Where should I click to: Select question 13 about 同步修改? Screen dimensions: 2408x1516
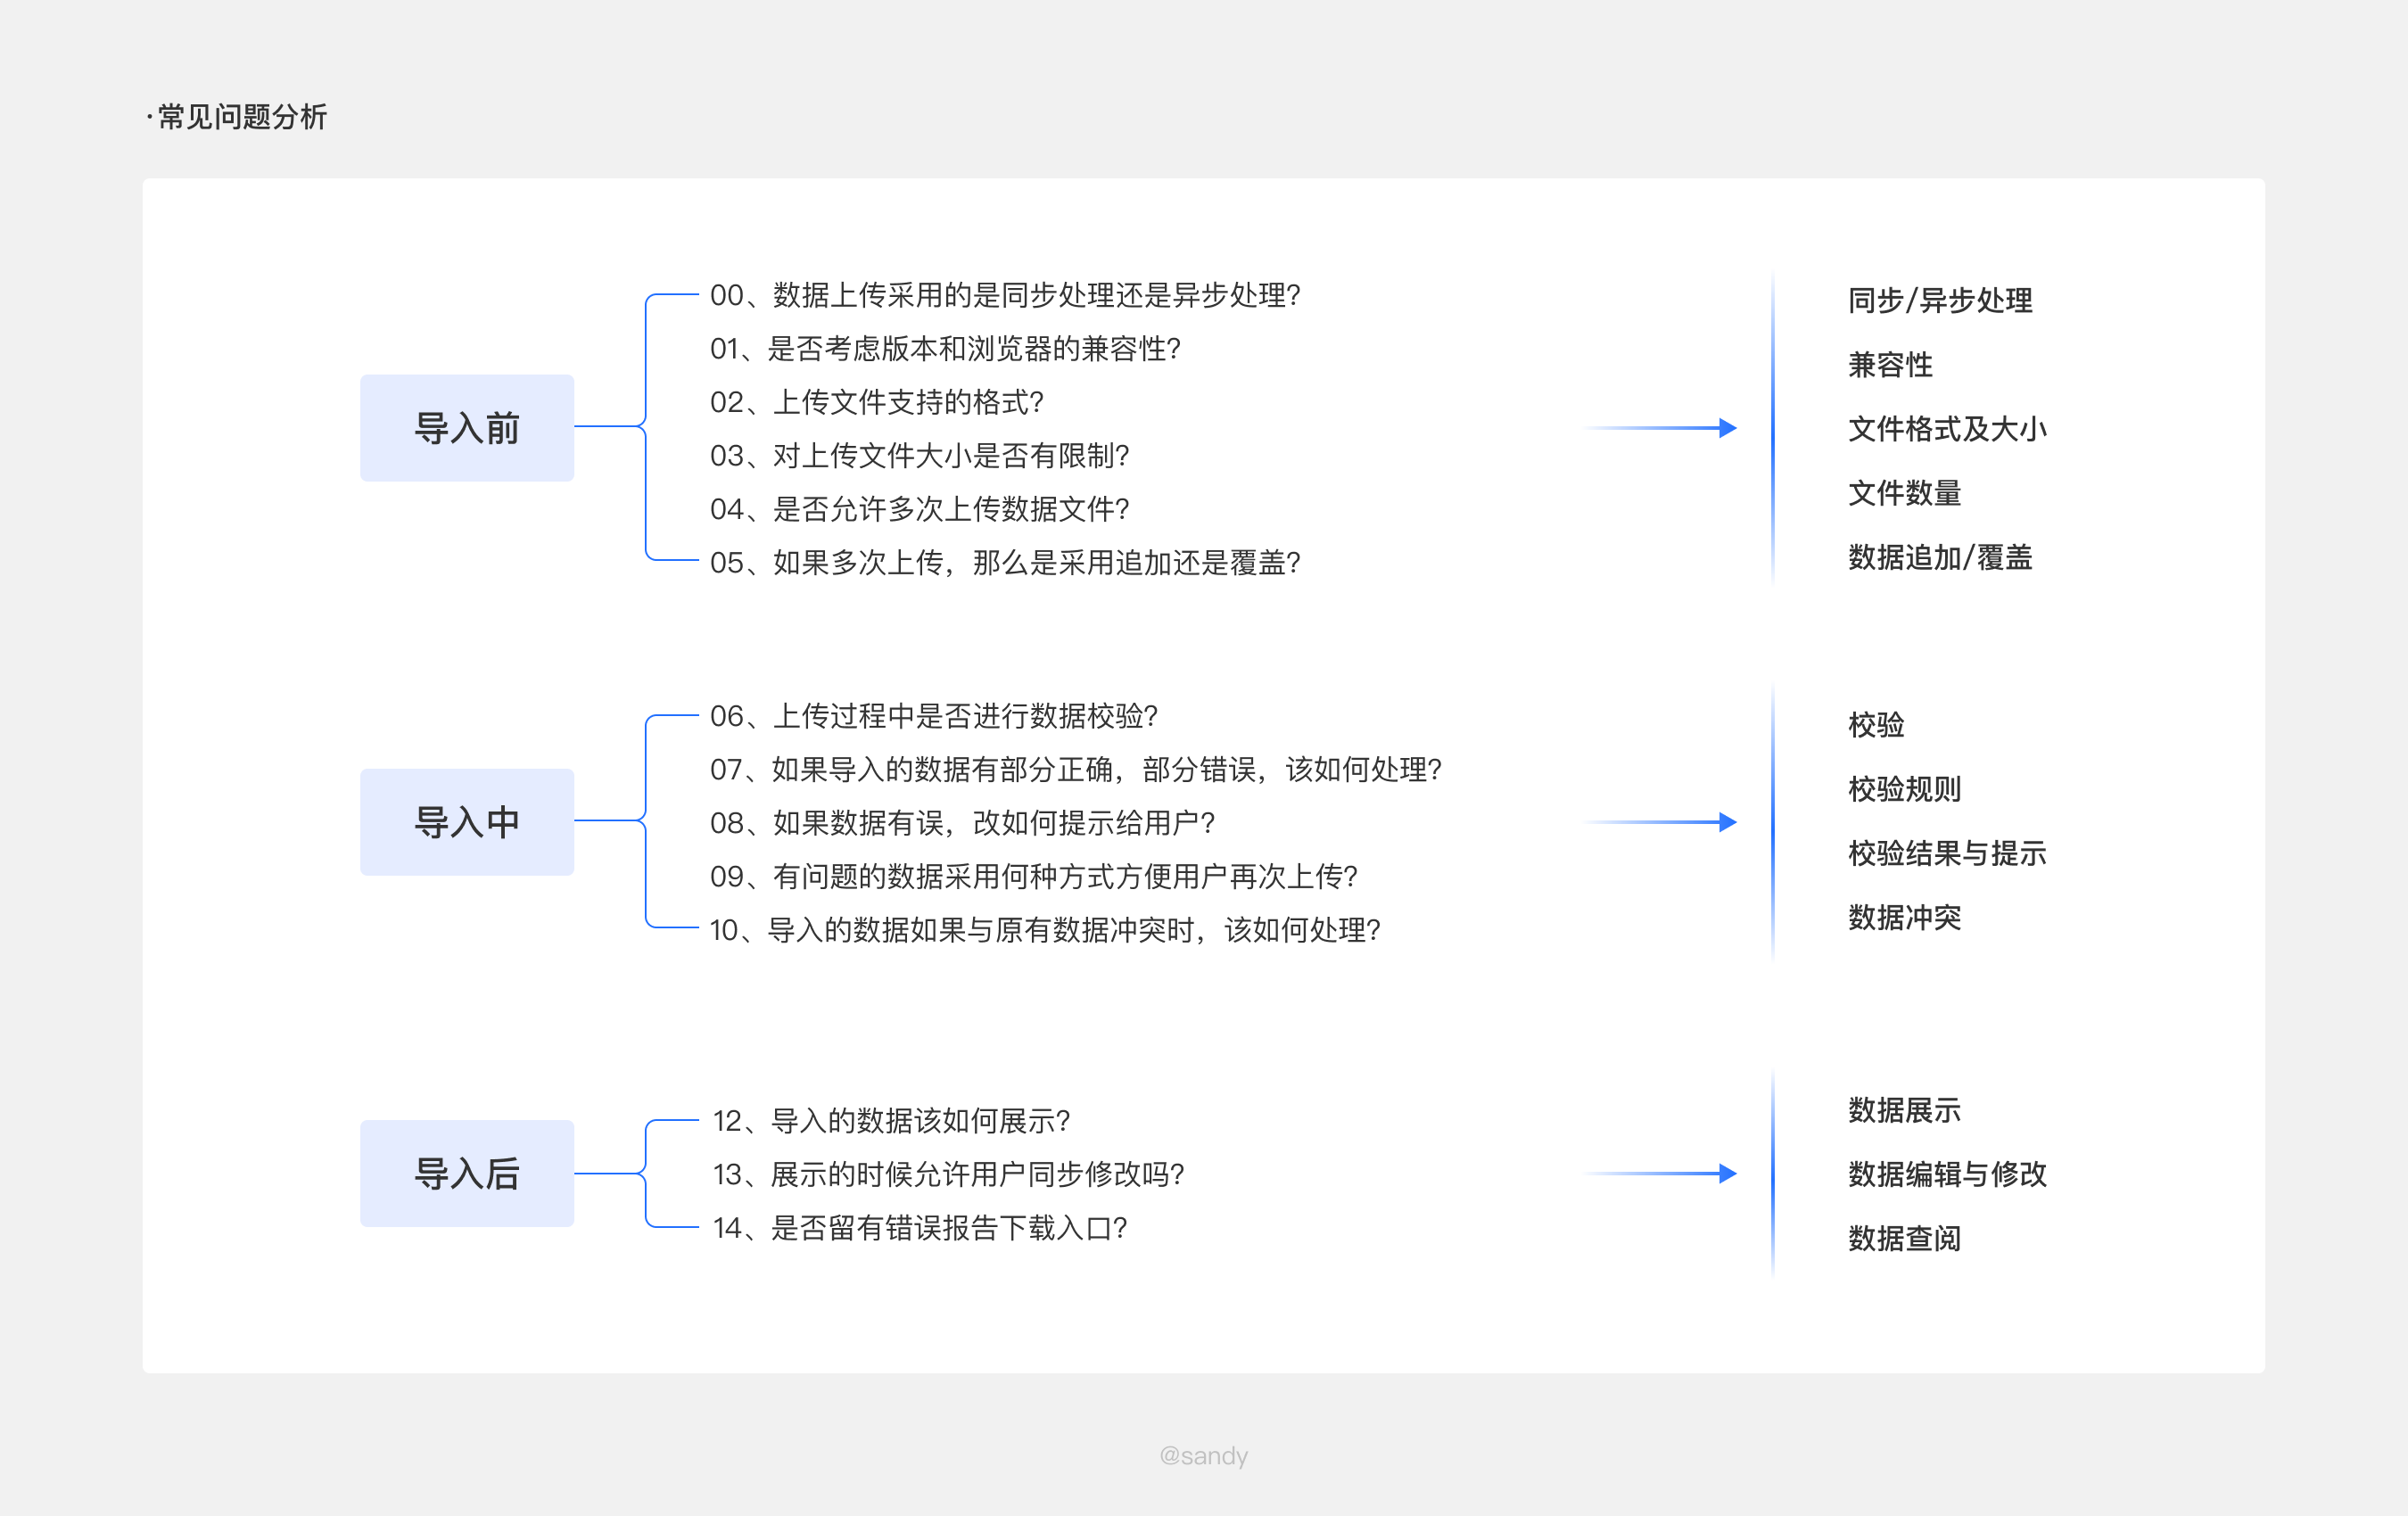[x=948, y=1174]
